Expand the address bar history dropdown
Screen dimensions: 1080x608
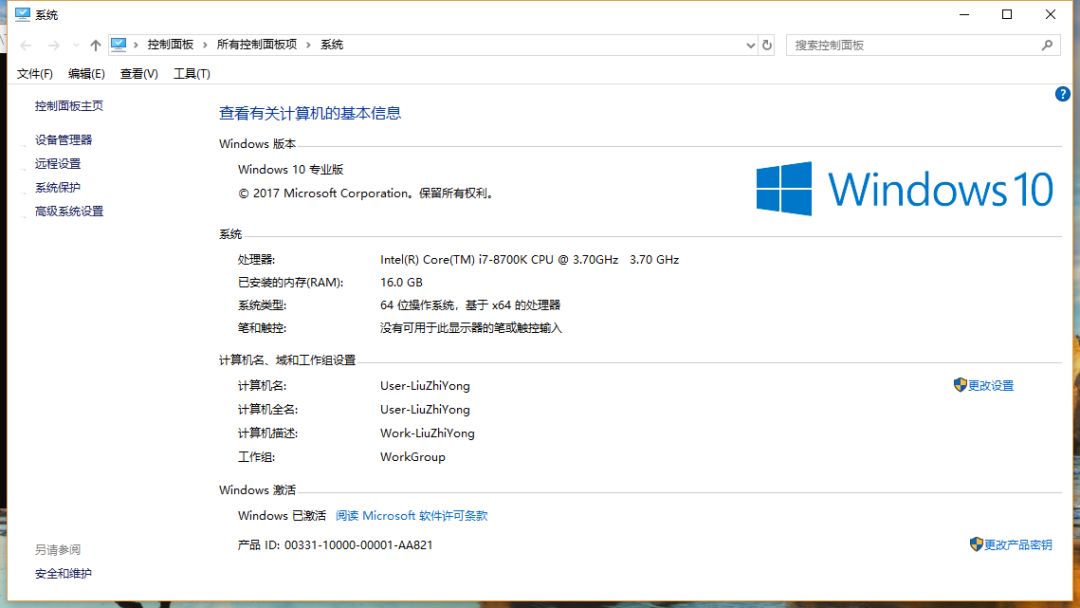click(751, 45)
